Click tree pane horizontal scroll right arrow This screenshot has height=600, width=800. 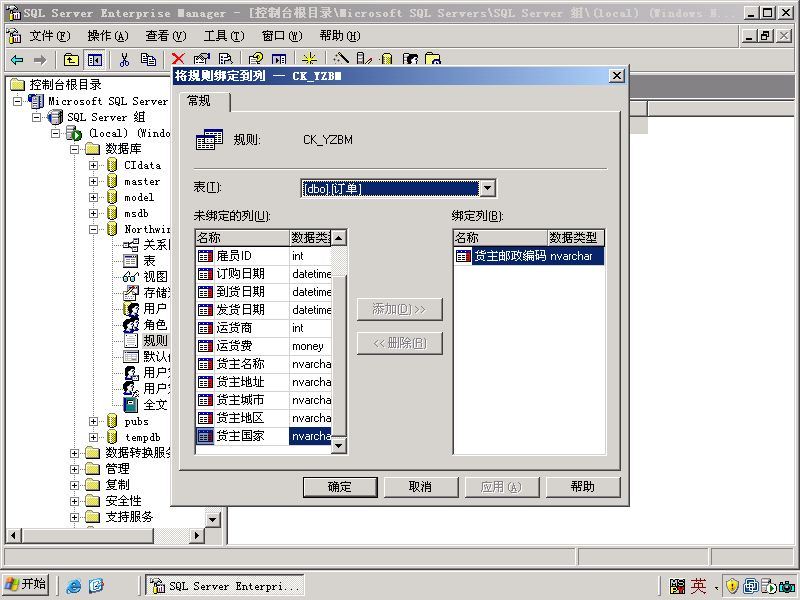point(196,535)
